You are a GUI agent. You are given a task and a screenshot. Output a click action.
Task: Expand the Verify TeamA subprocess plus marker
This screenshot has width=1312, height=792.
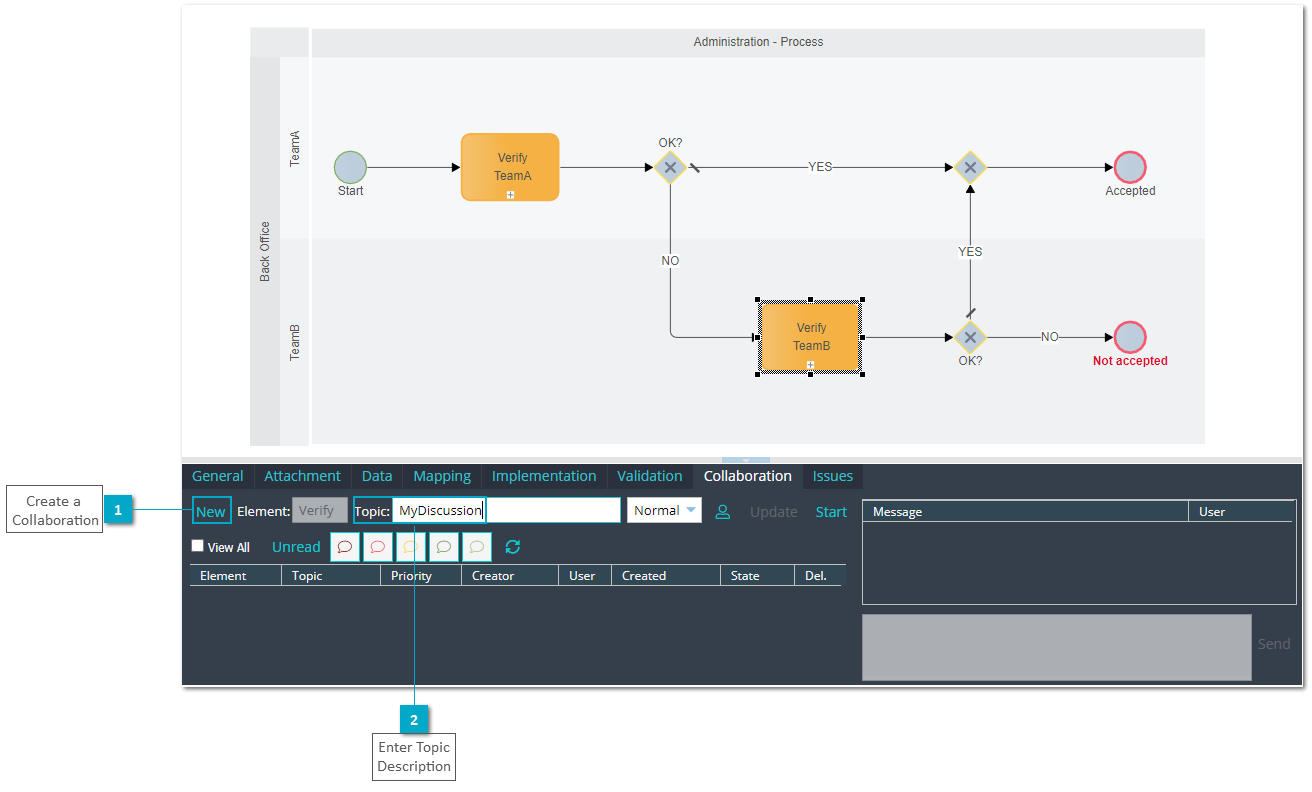[510, 195]
